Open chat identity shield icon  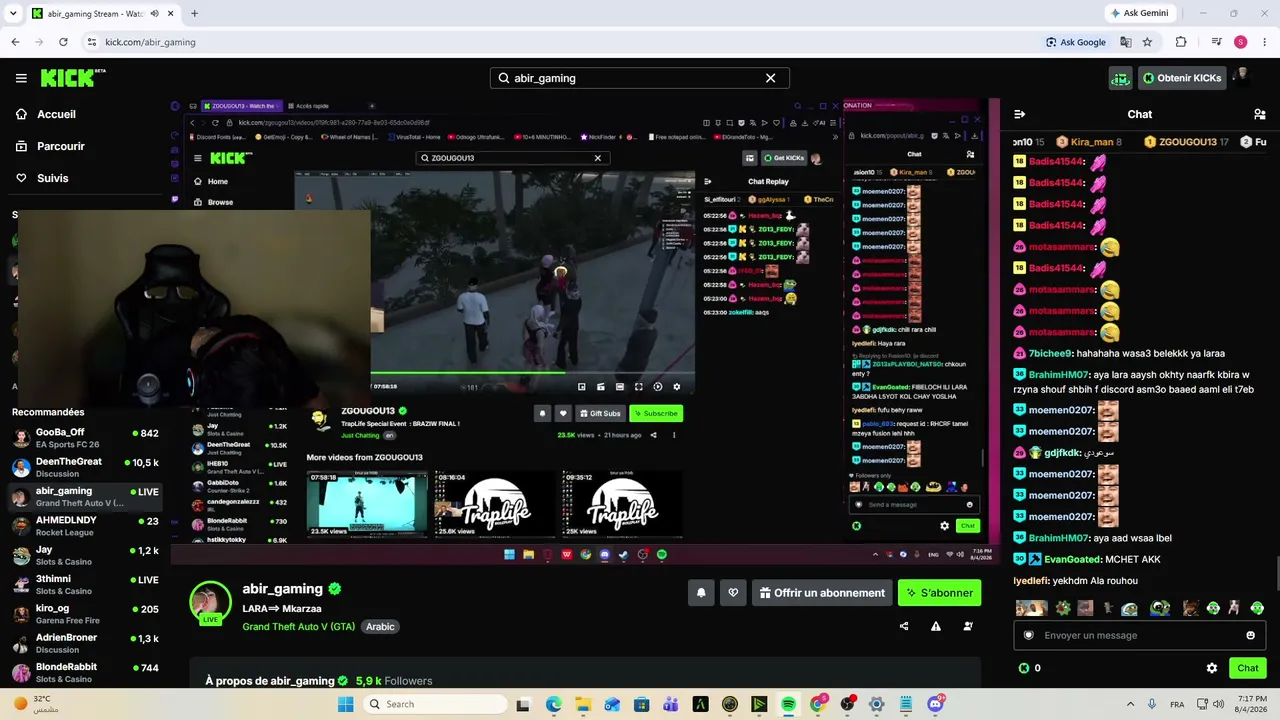click(1028, 635)
